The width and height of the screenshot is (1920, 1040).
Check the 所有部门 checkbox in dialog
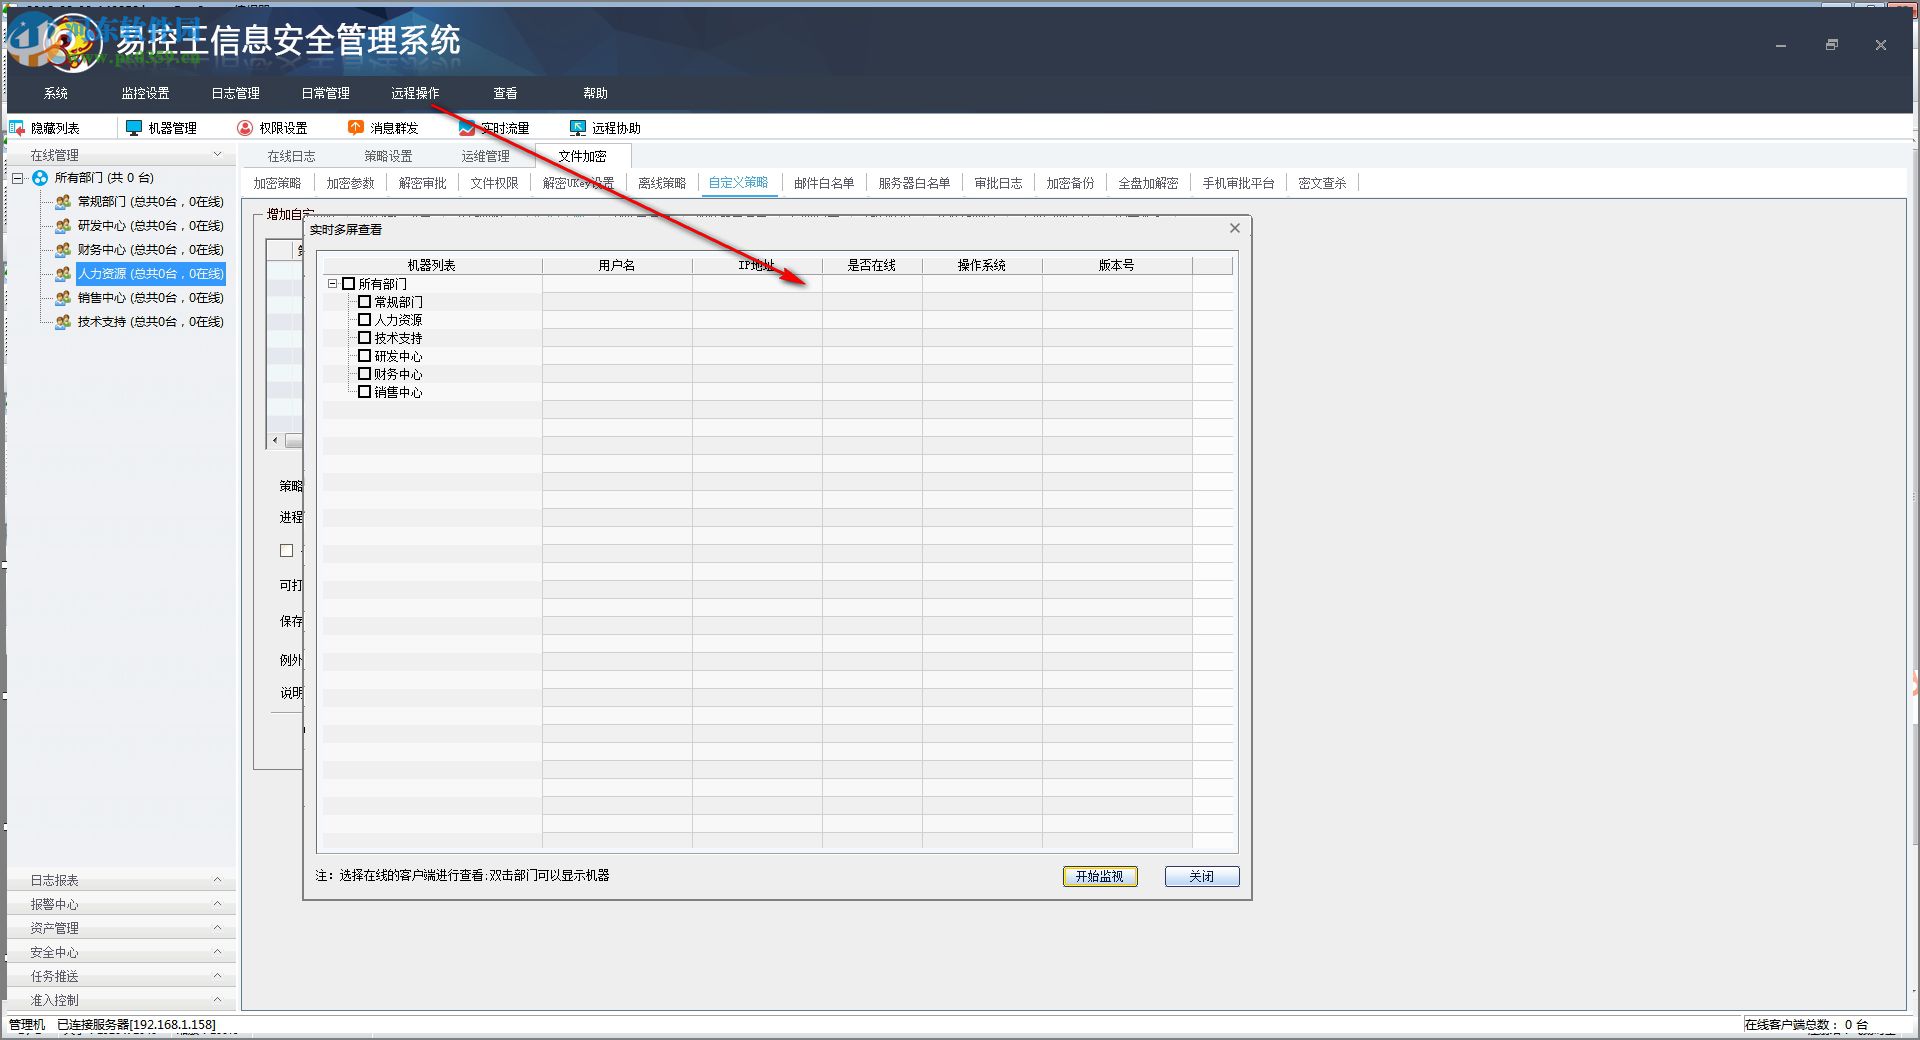pos(349,284)
